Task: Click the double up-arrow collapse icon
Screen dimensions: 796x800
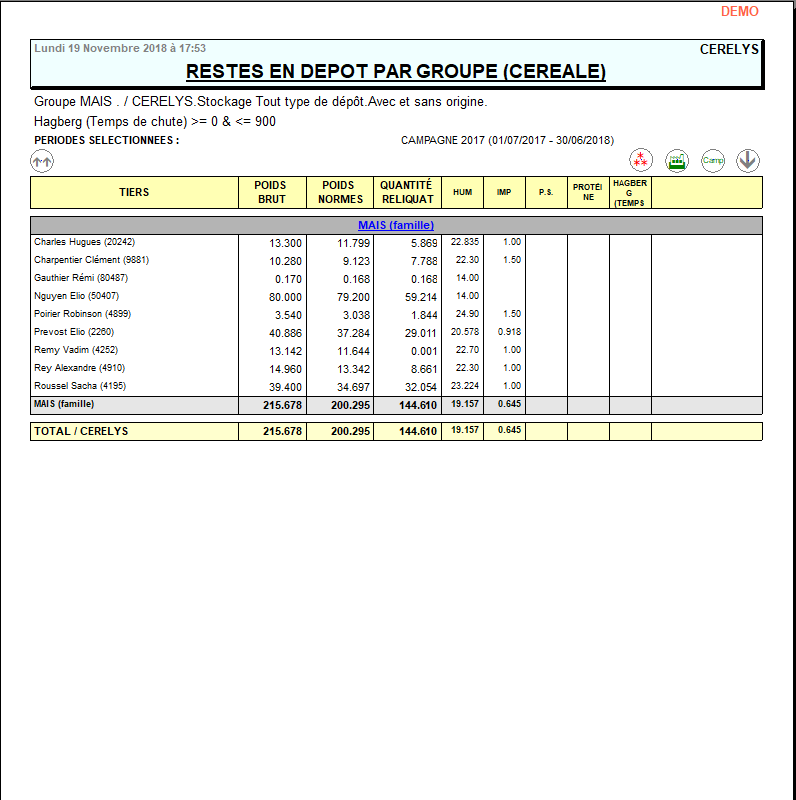Action: click(42, 160)
